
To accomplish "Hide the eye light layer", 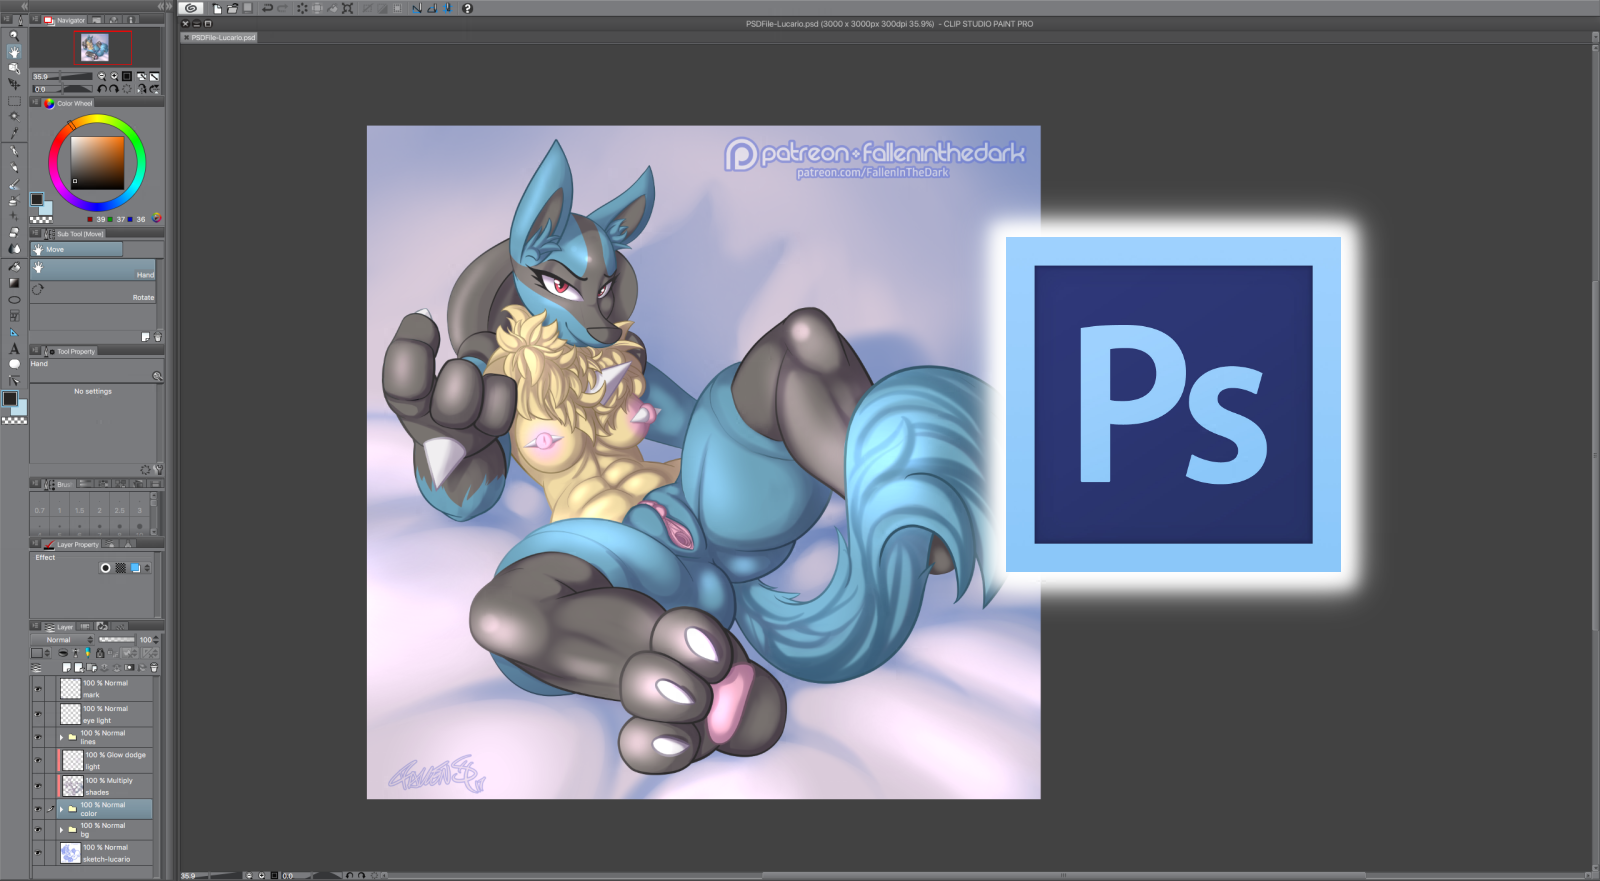I will point(38,714).
